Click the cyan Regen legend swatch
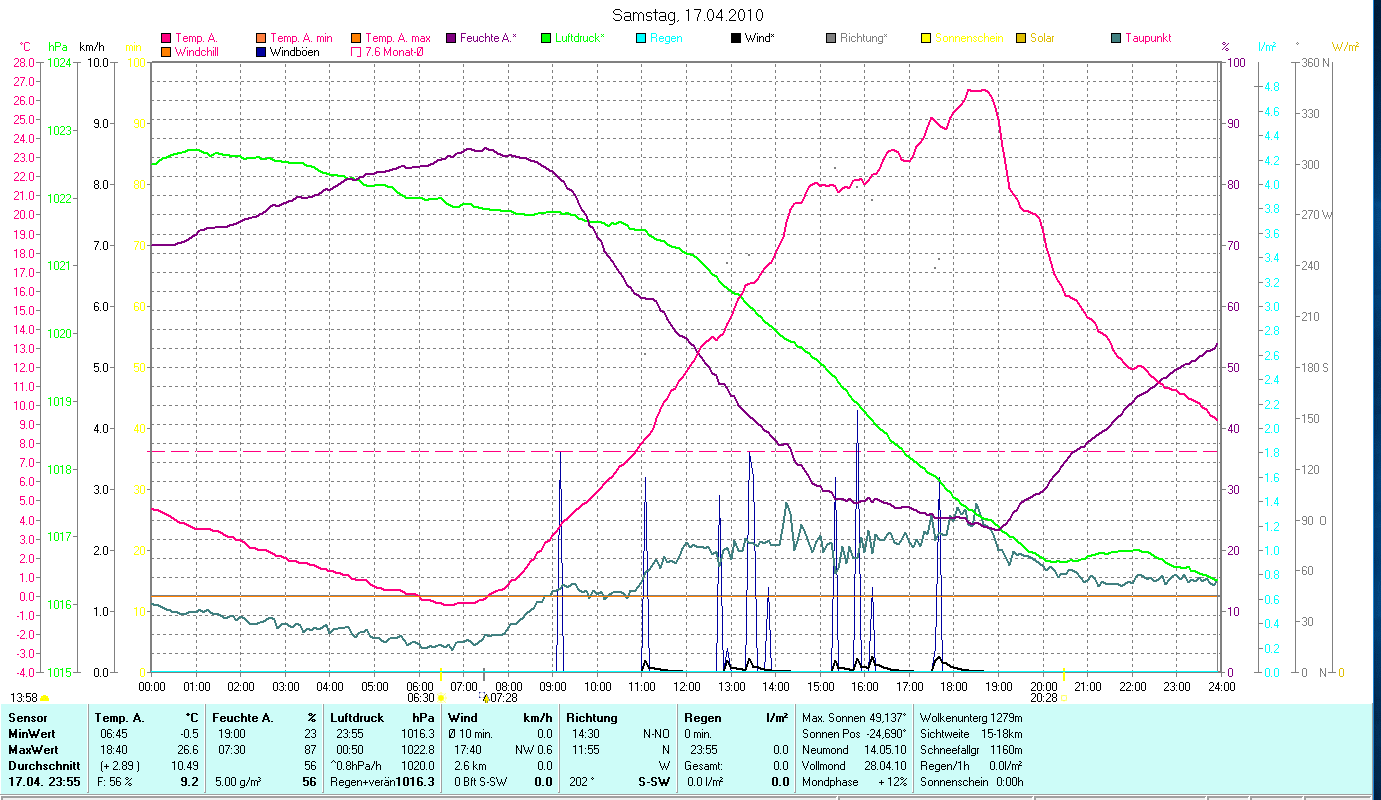Image resolution: width=1381 pixels, height=800 pixels. tap(640, 38)
